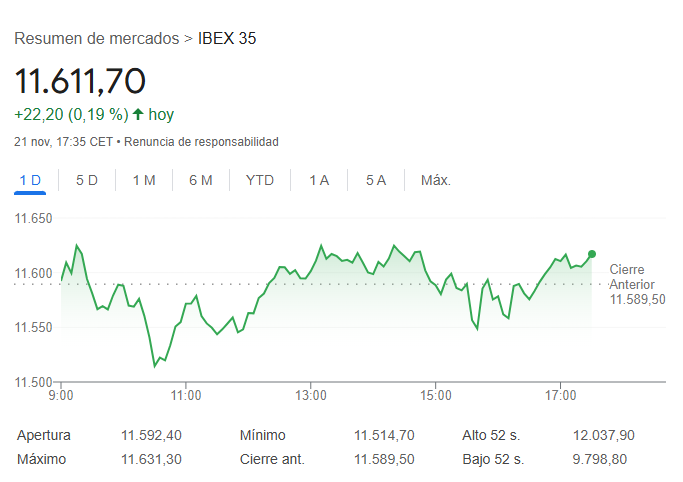Click the green endpoint dot on the chart
The width and height of the screenshot is (683, 482).
point(592,254)
